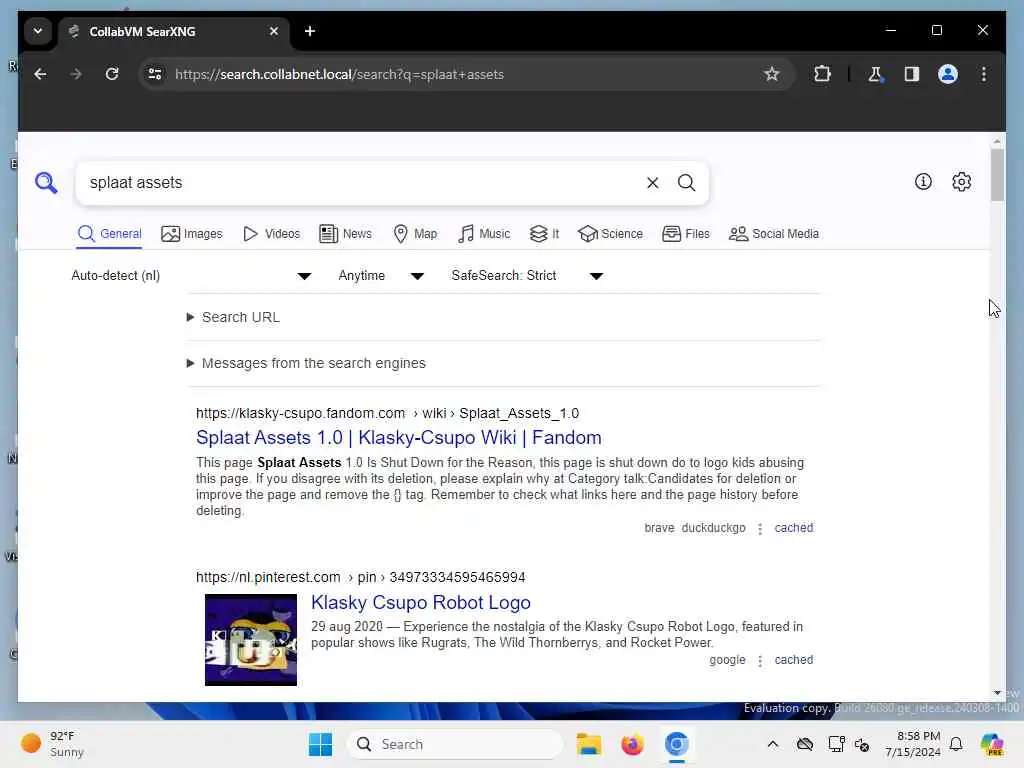
Task: Bookmark this page with the star icon
Action: point(772,74)
